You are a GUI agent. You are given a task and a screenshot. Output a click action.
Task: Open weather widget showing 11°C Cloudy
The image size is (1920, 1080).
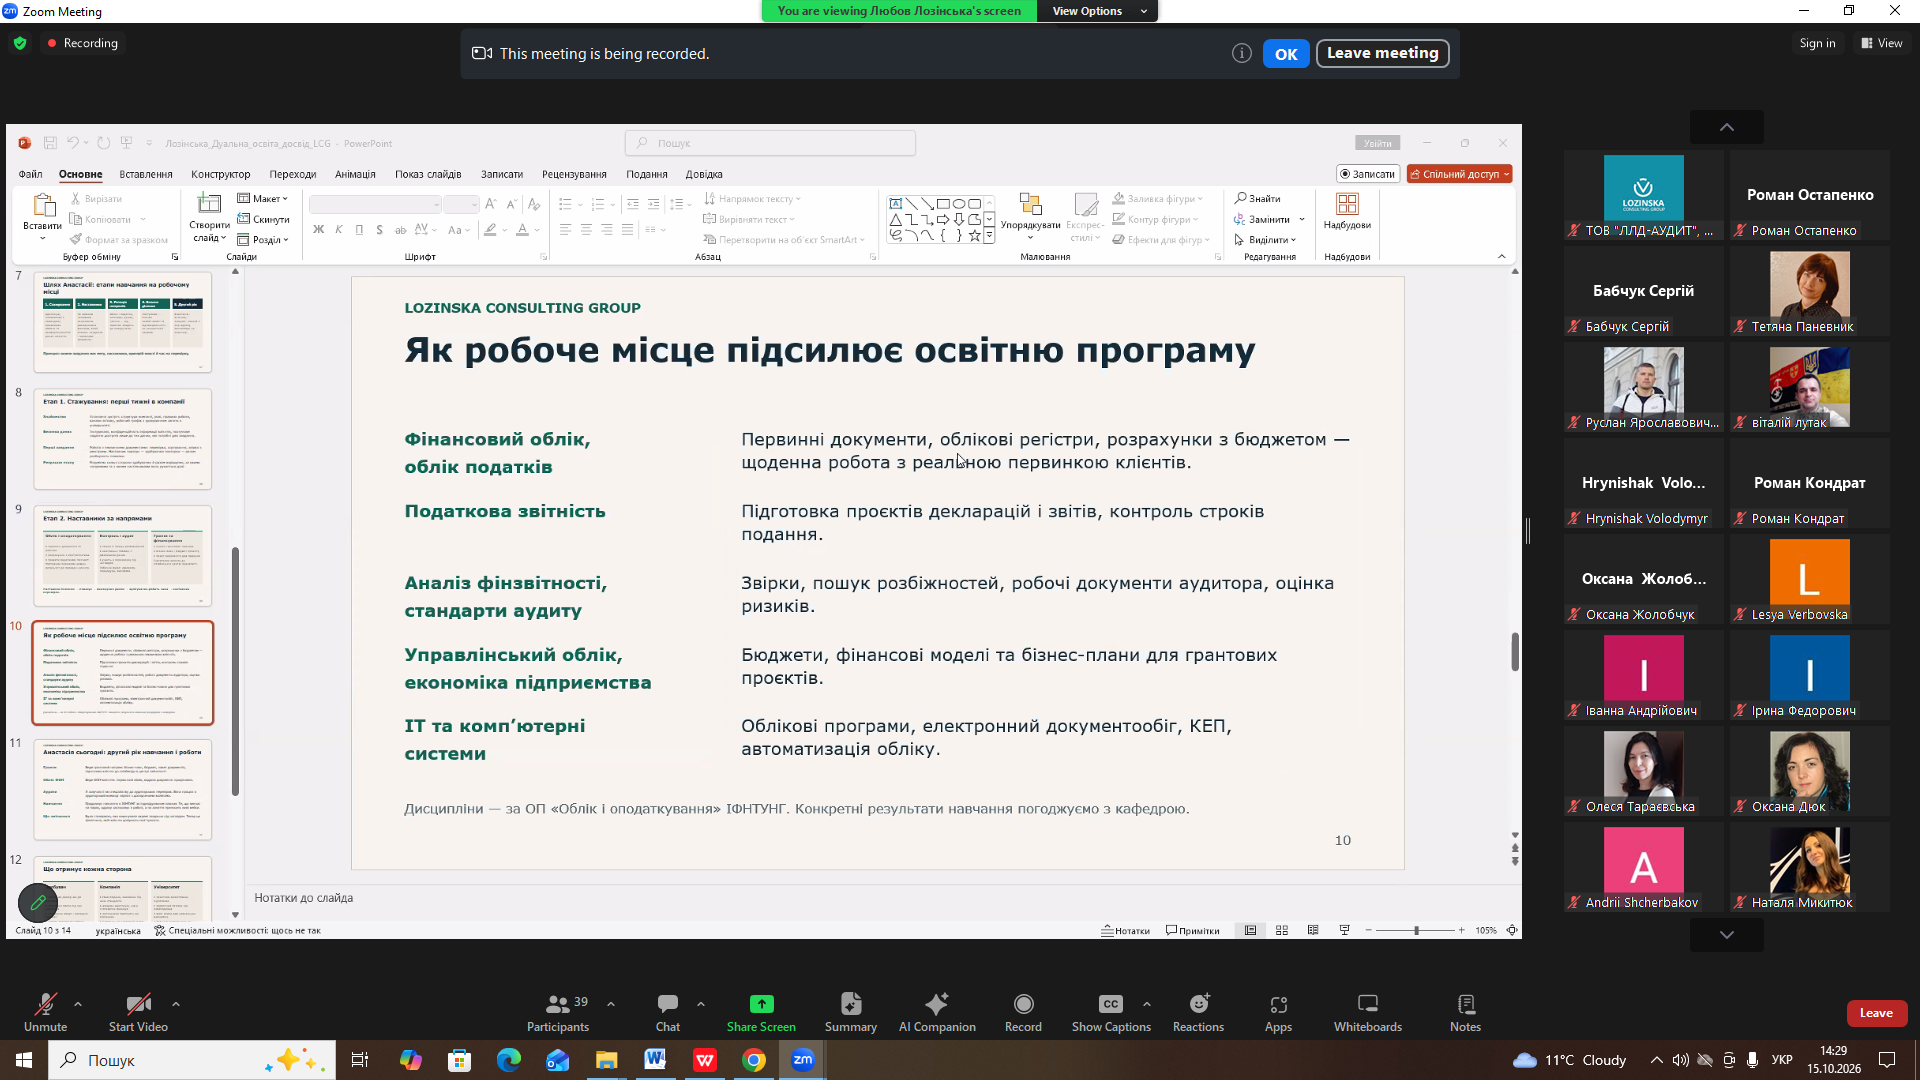pos(1570,1060)
